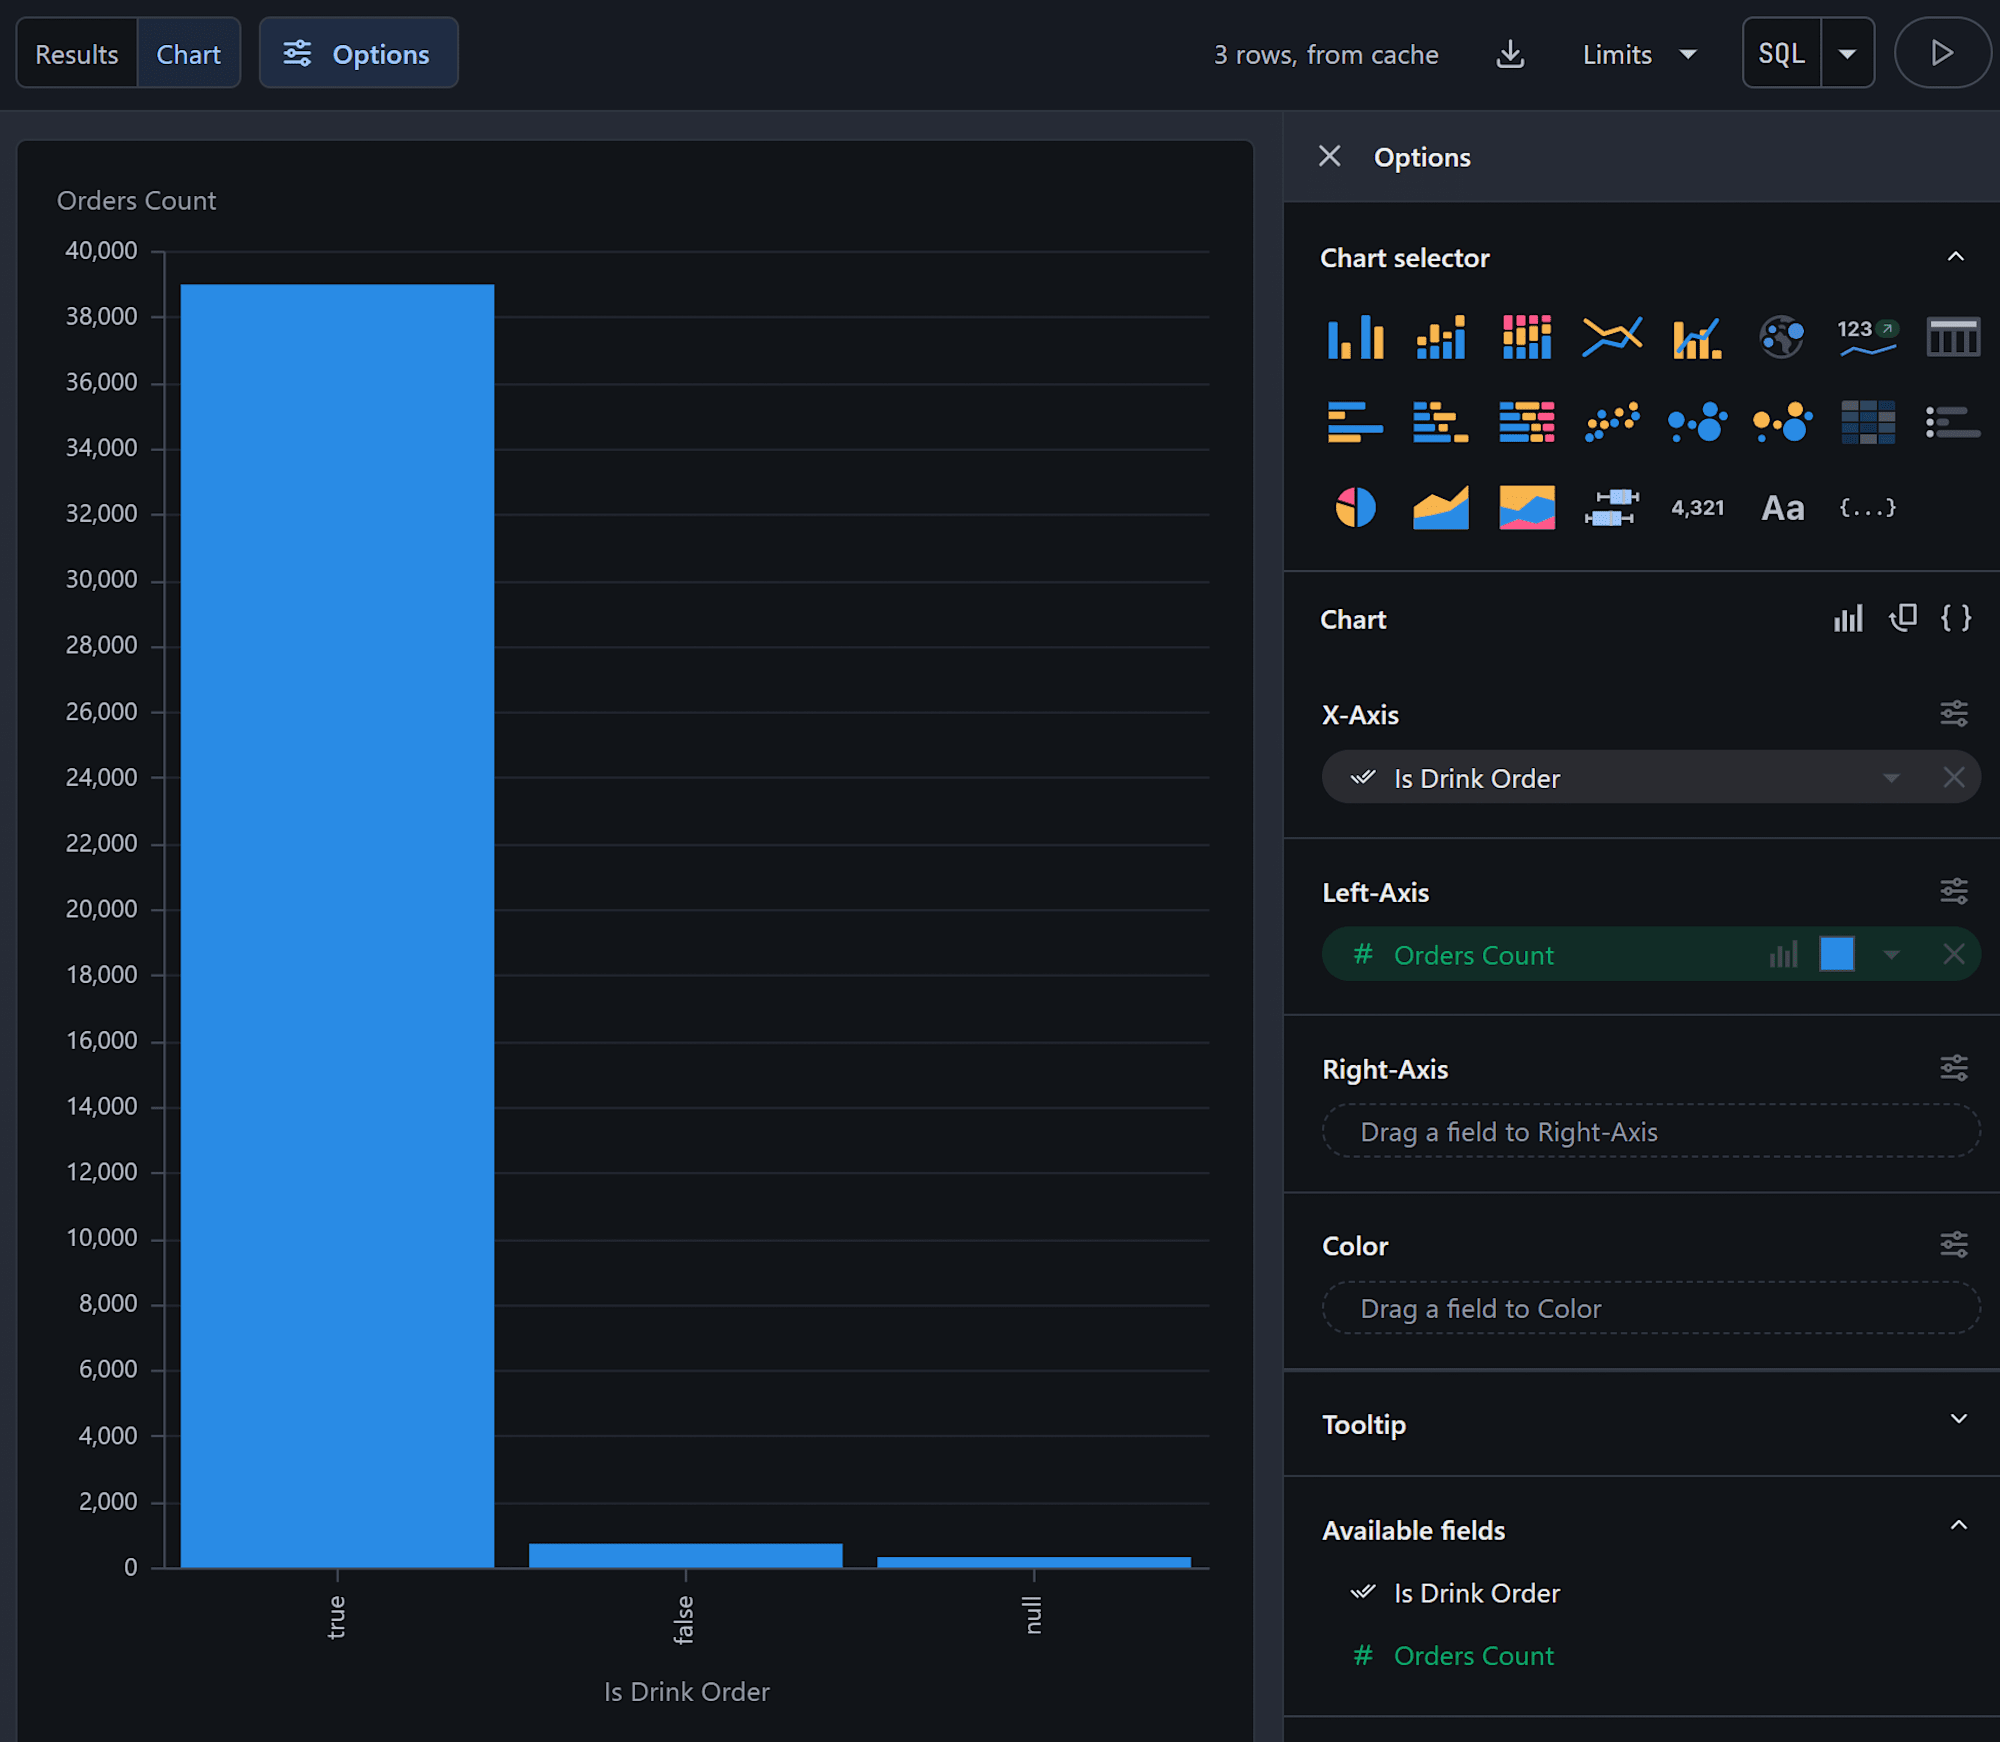Screen dimensions: 2000x1742
Task: Choose the map globe chart type
Action: pos(1782,337)
